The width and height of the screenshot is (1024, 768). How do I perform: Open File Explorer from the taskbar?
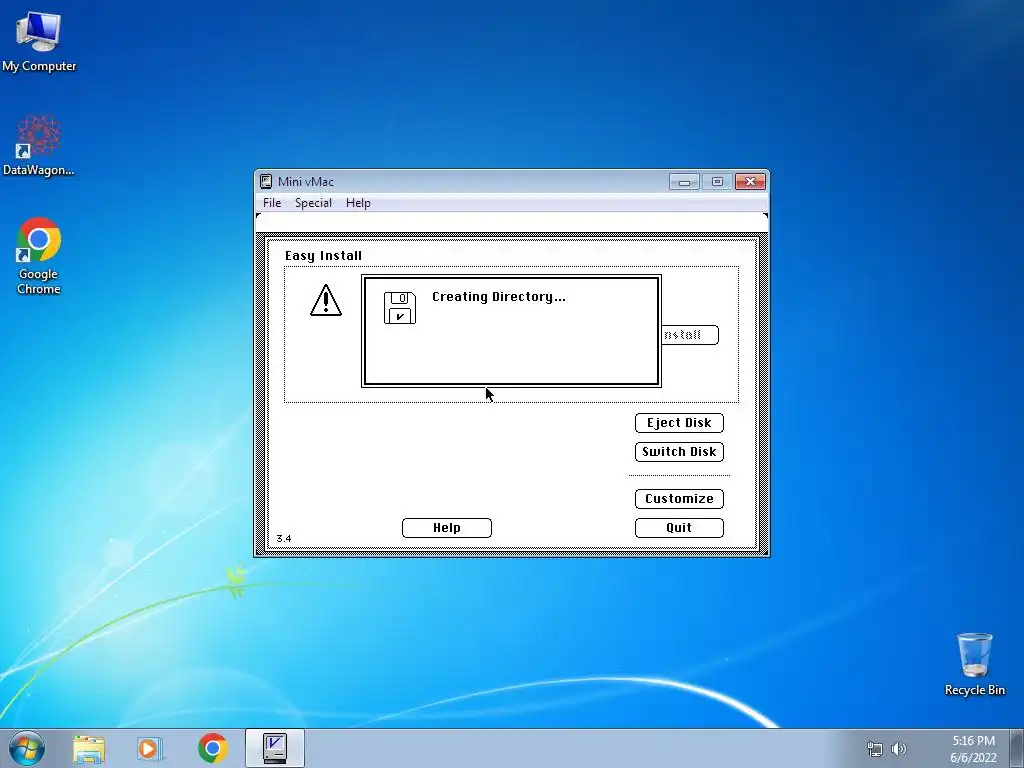[x=89, y=749]
